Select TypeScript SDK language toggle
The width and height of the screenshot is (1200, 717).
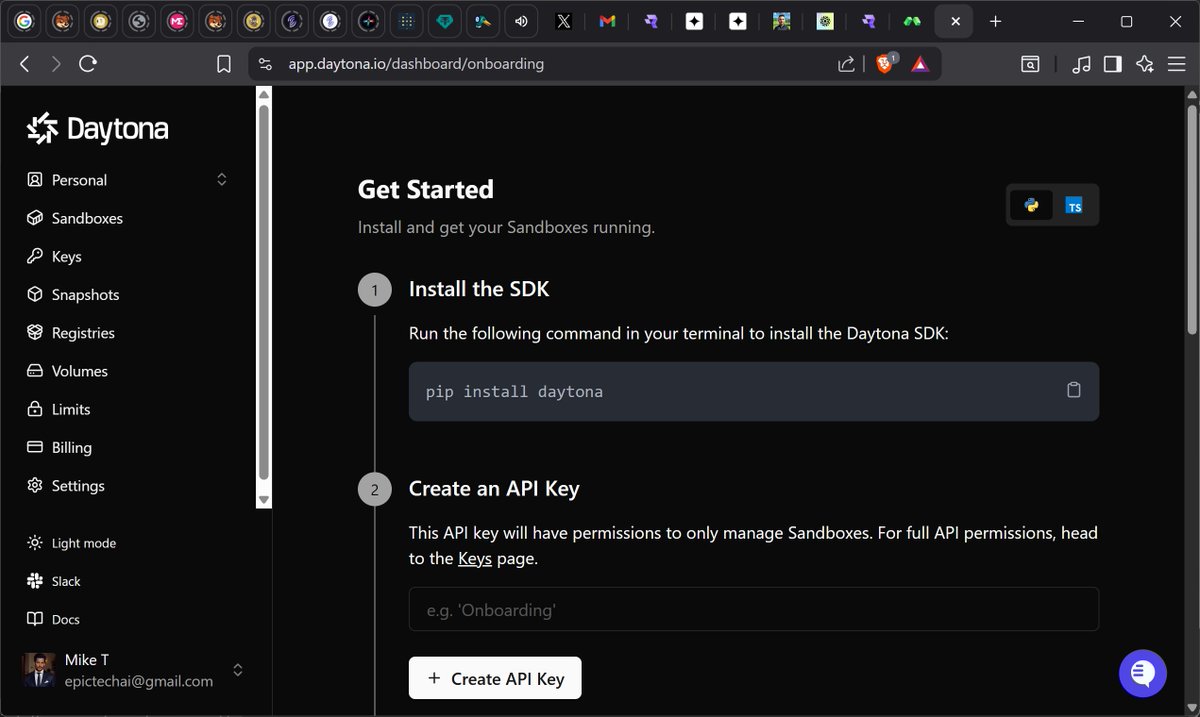(1074, 205)
